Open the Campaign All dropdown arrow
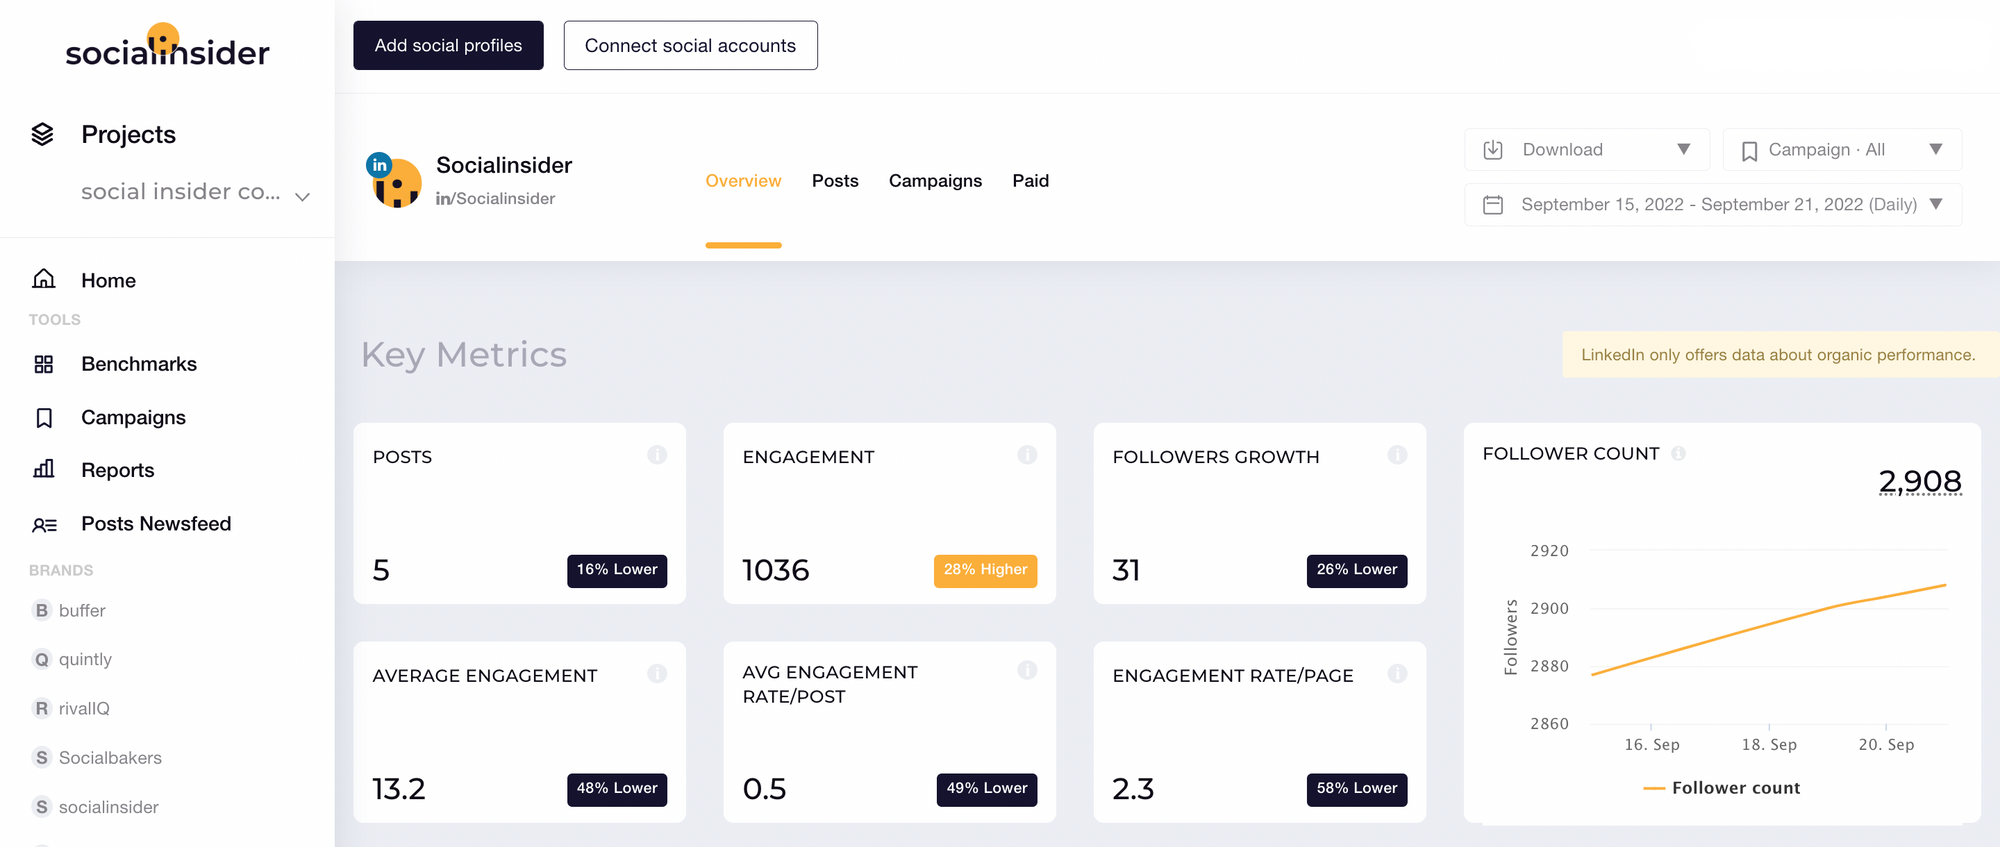Viewport: 2000px width, 847px height. pyautogui.click(x=1936, y=149)
